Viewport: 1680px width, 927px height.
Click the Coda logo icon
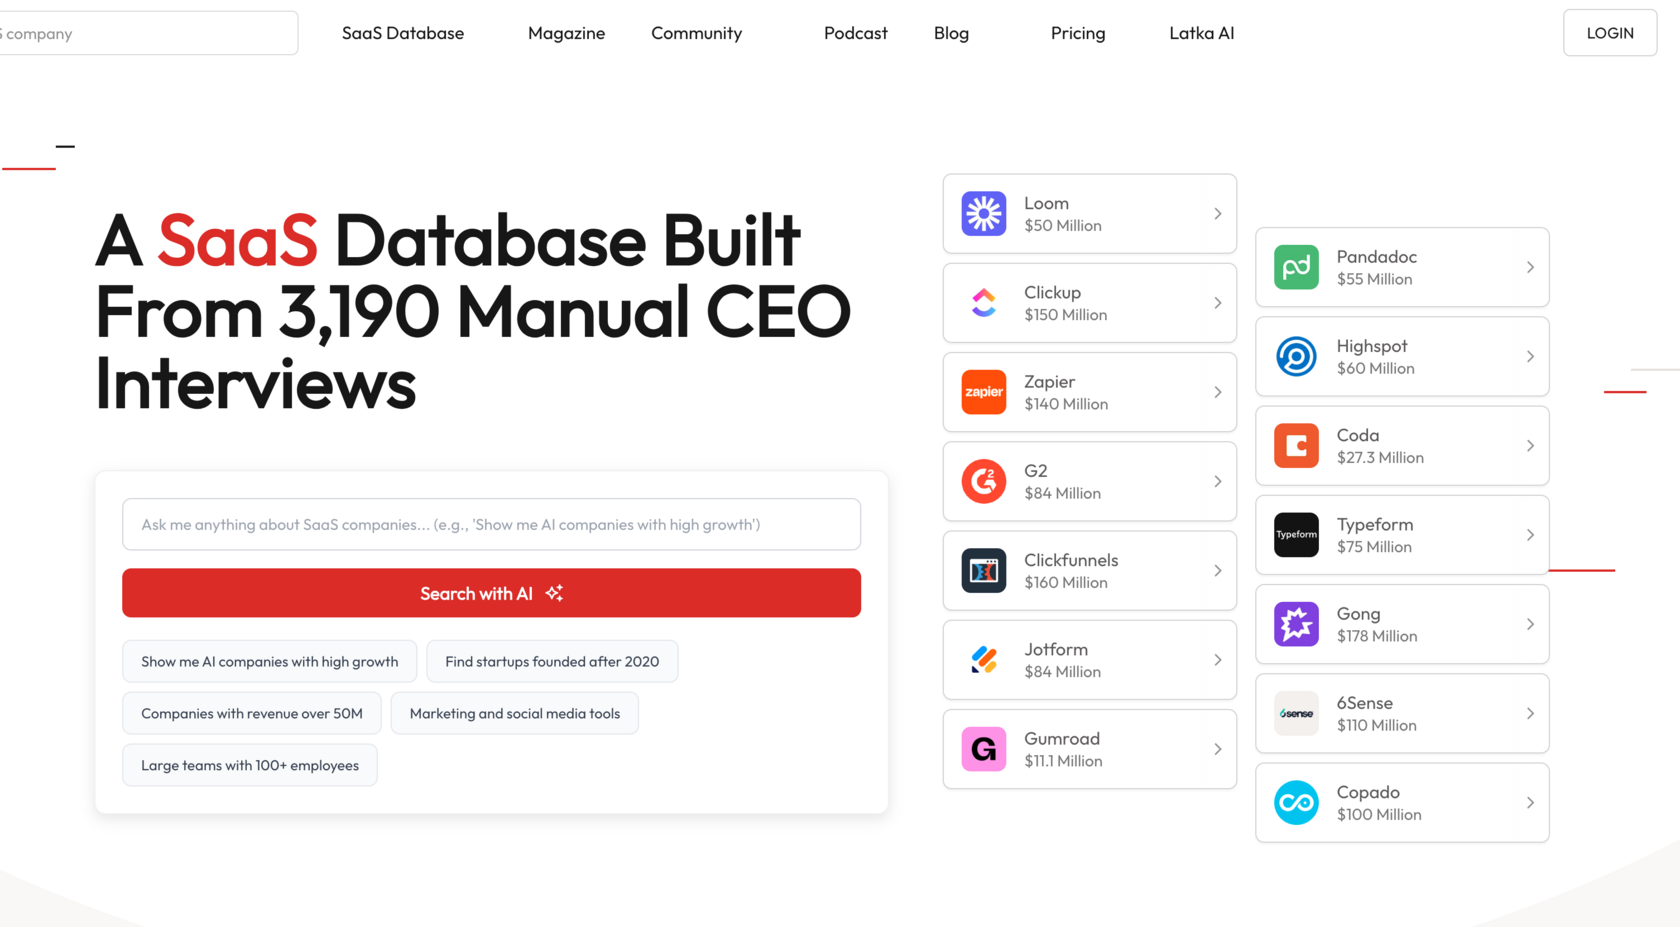click(x=1296, y=446)
